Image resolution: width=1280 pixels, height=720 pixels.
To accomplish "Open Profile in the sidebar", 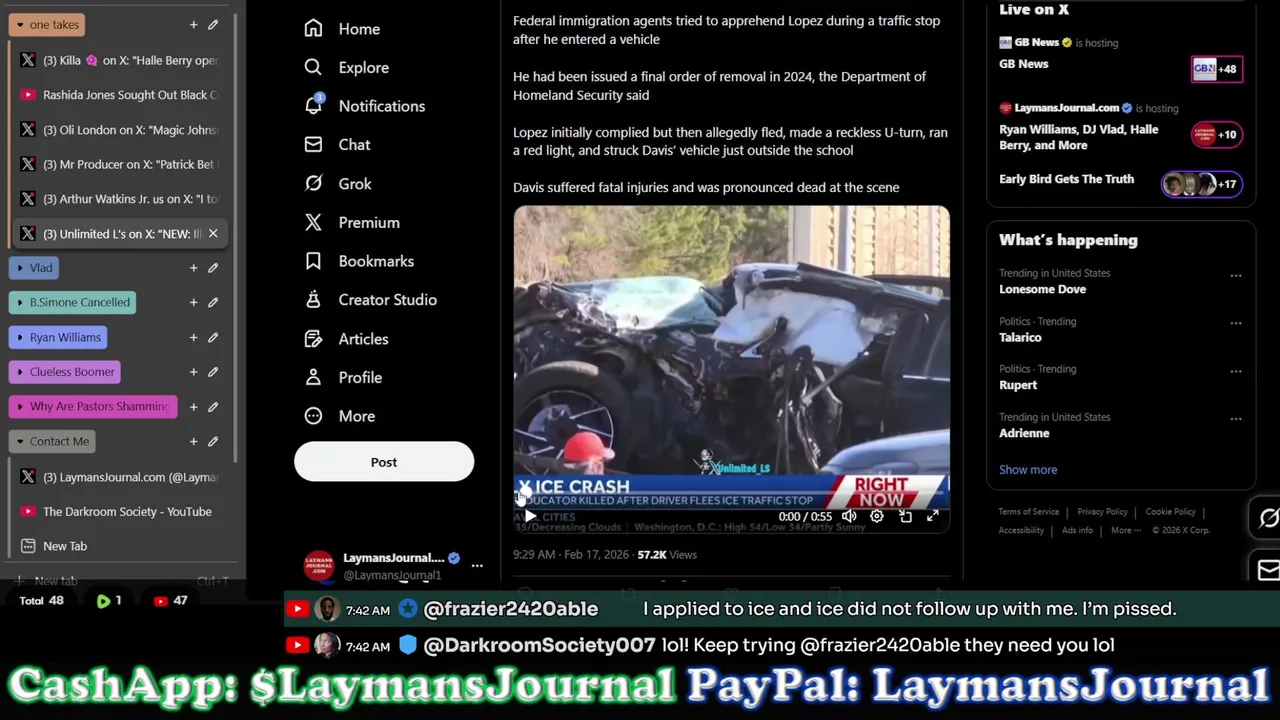I will [x=343, y=377].
